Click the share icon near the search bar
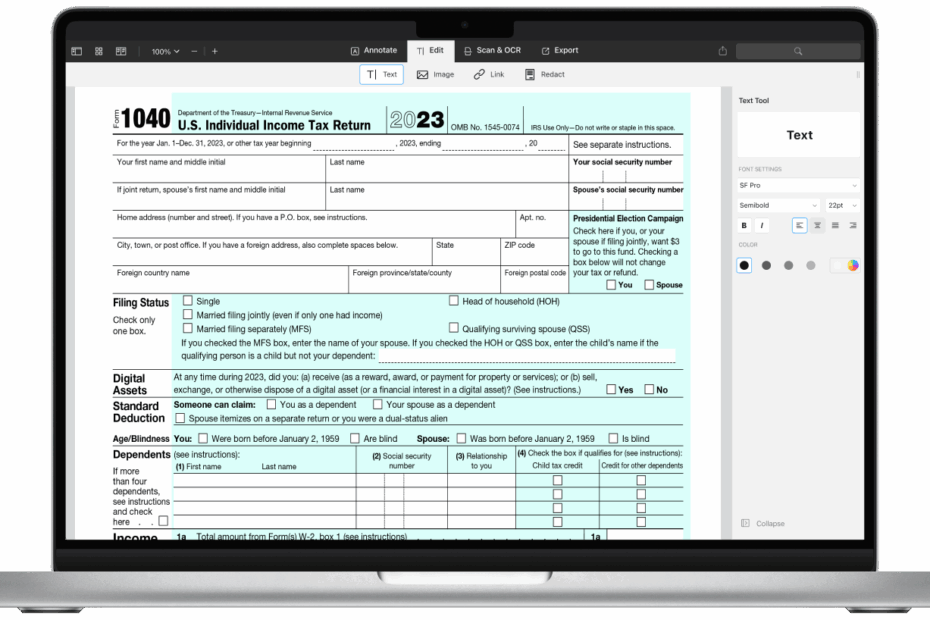 click(x=722, y=49)
